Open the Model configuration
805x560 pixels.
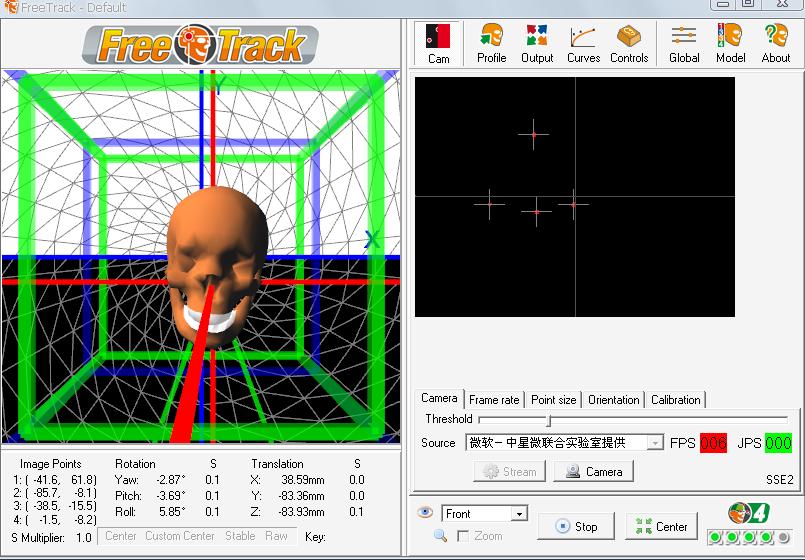point(731,44)
